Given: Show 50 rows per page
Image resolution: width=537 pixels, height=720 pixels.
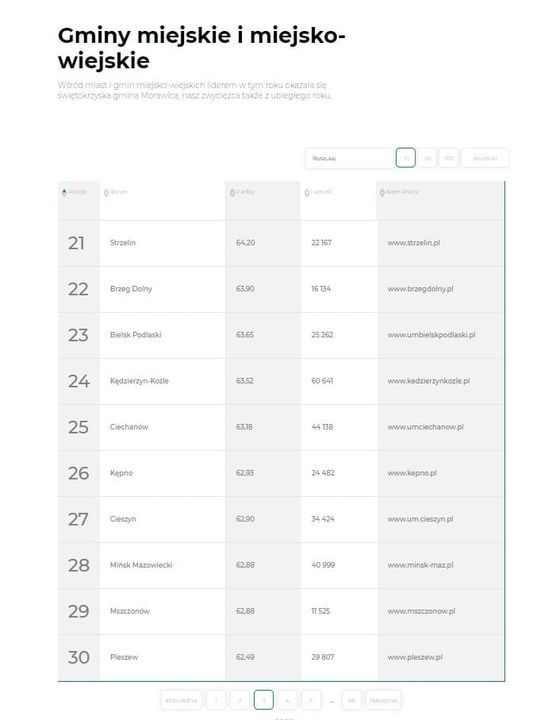Looking at the screenshot, I should coord(427,158).
